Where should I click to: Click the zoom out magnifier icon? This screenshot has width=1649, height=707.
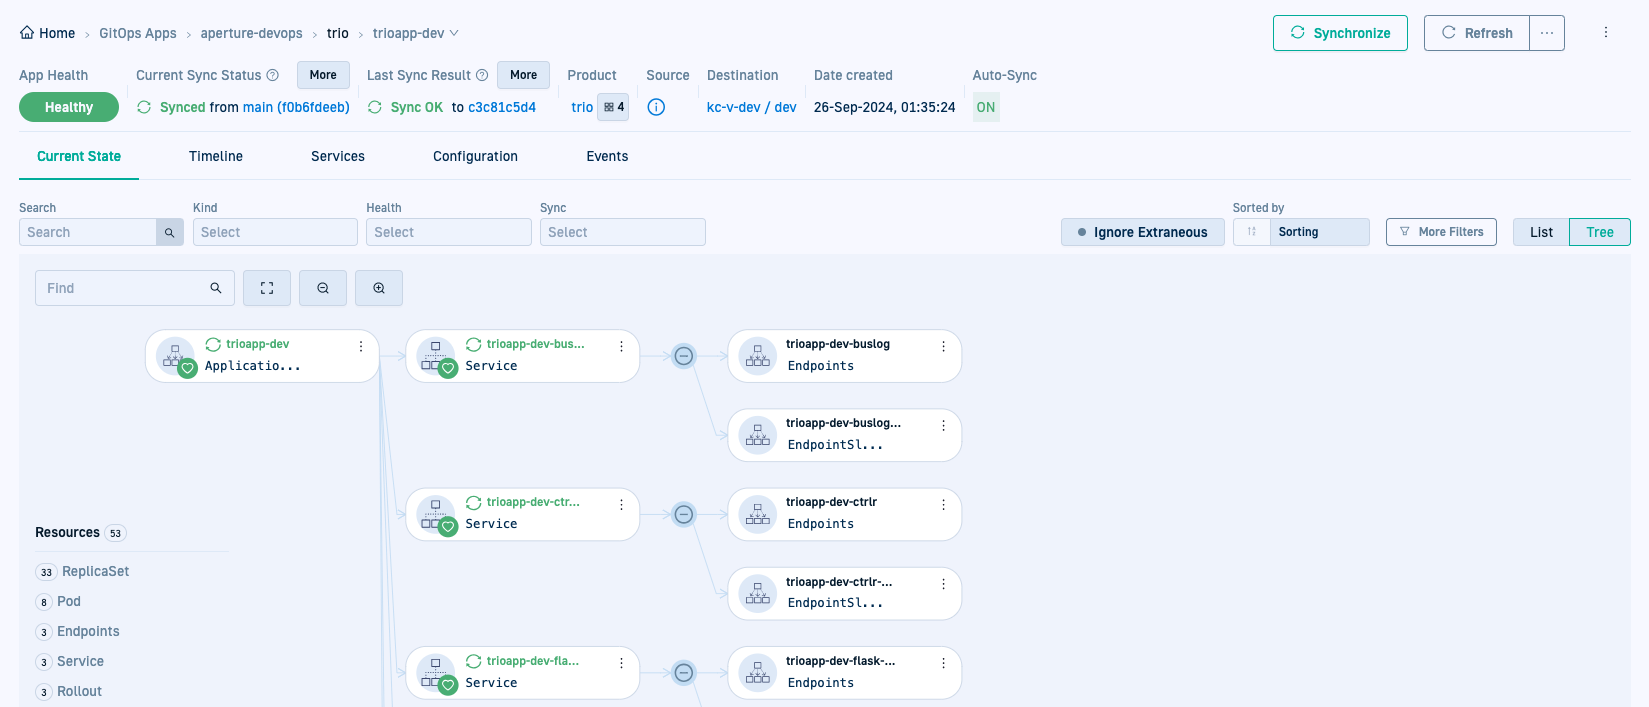pyautogui.click(x=323, y=288)
